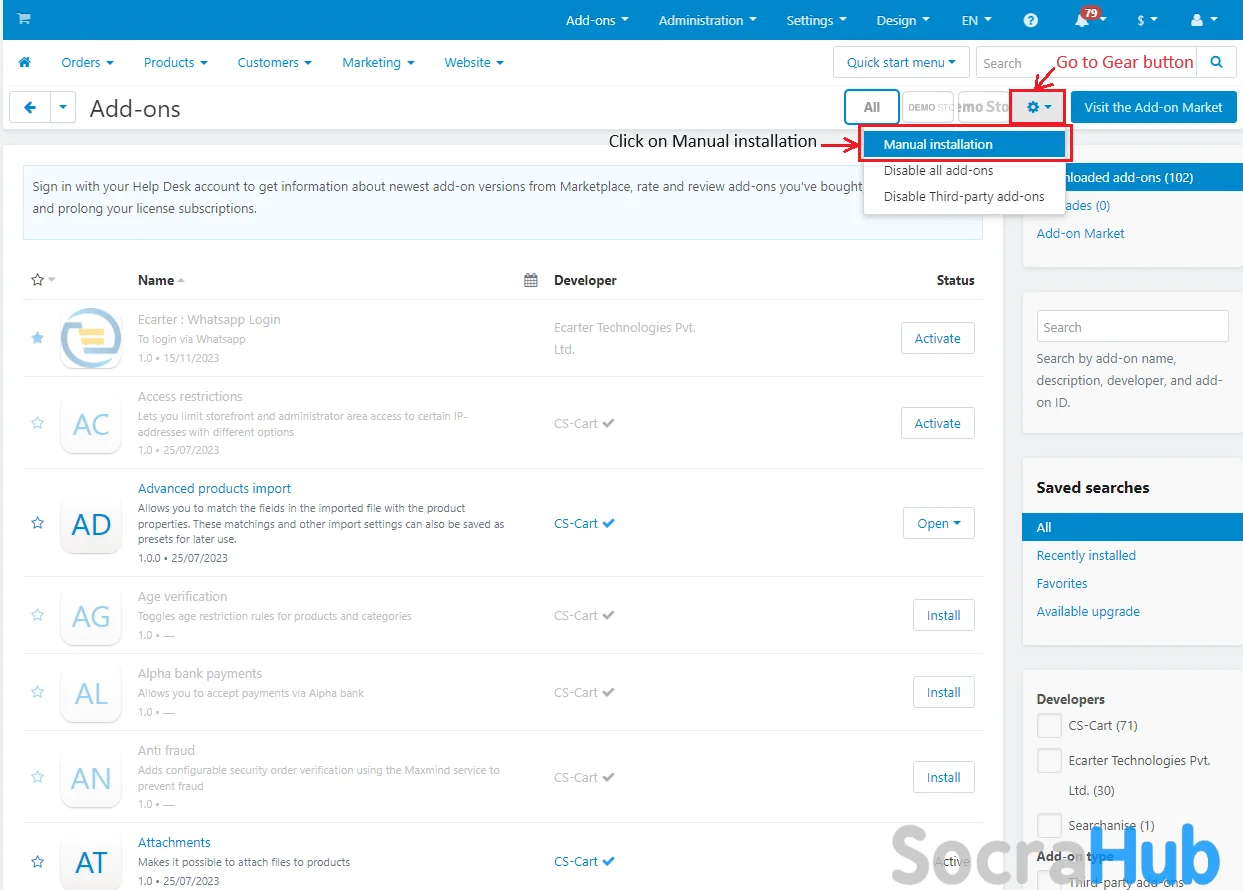Click the AN icon for Anti fraud

tap(91, 777)
